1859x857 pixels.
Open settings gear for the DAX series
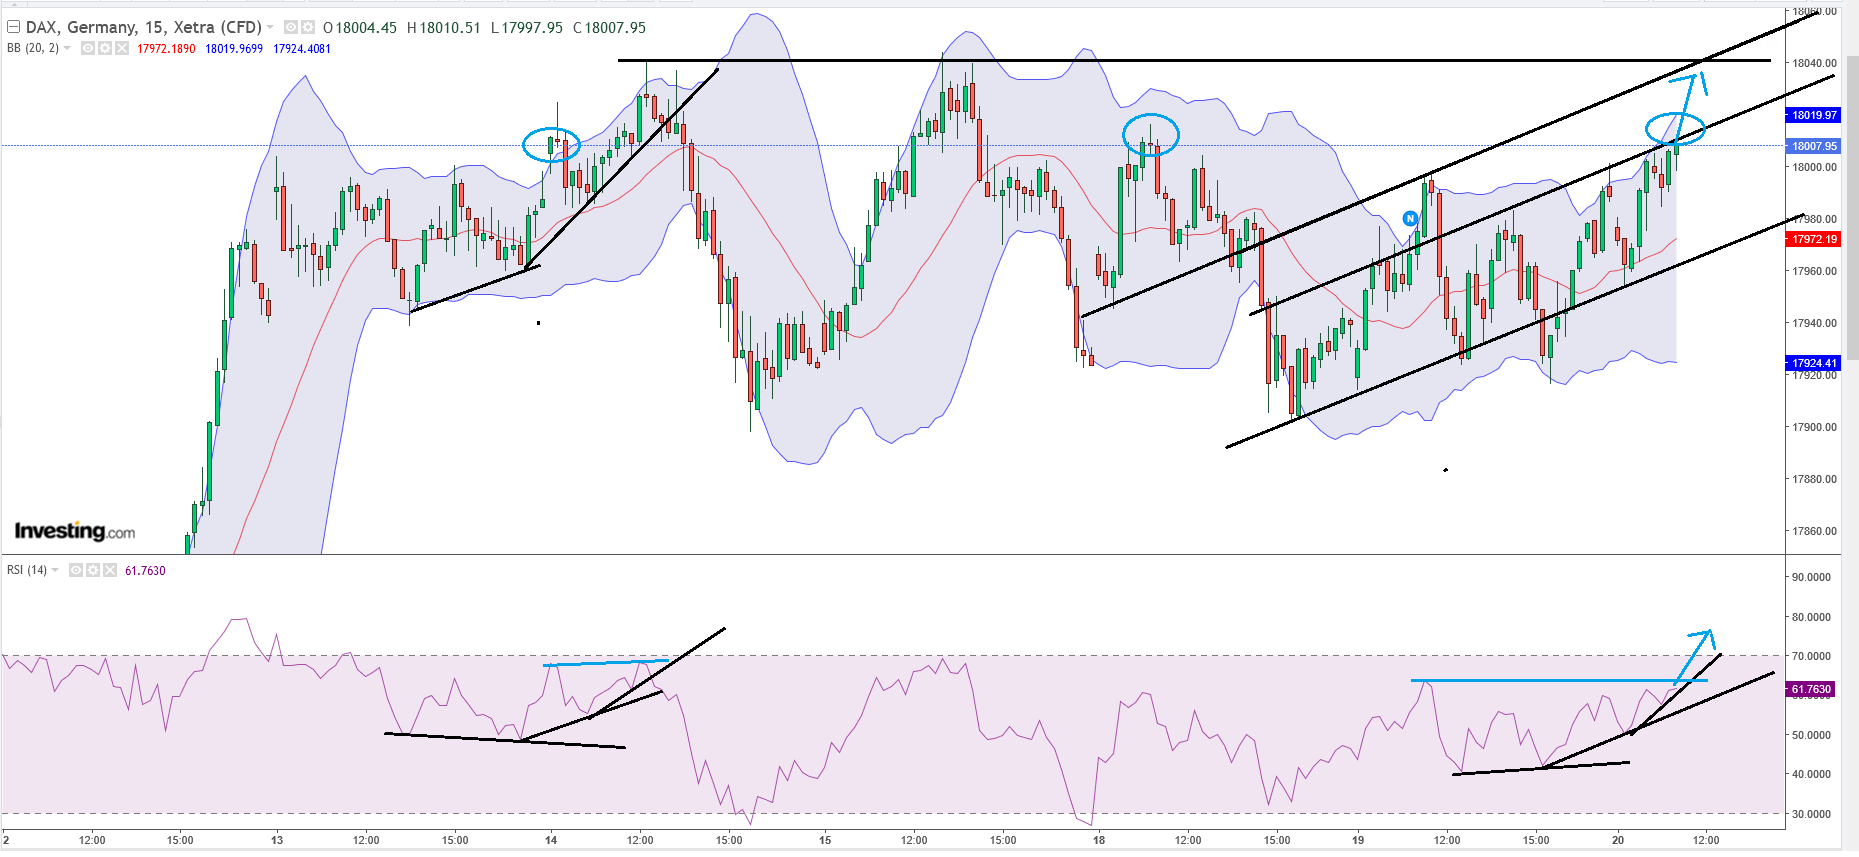click(308, 27)
